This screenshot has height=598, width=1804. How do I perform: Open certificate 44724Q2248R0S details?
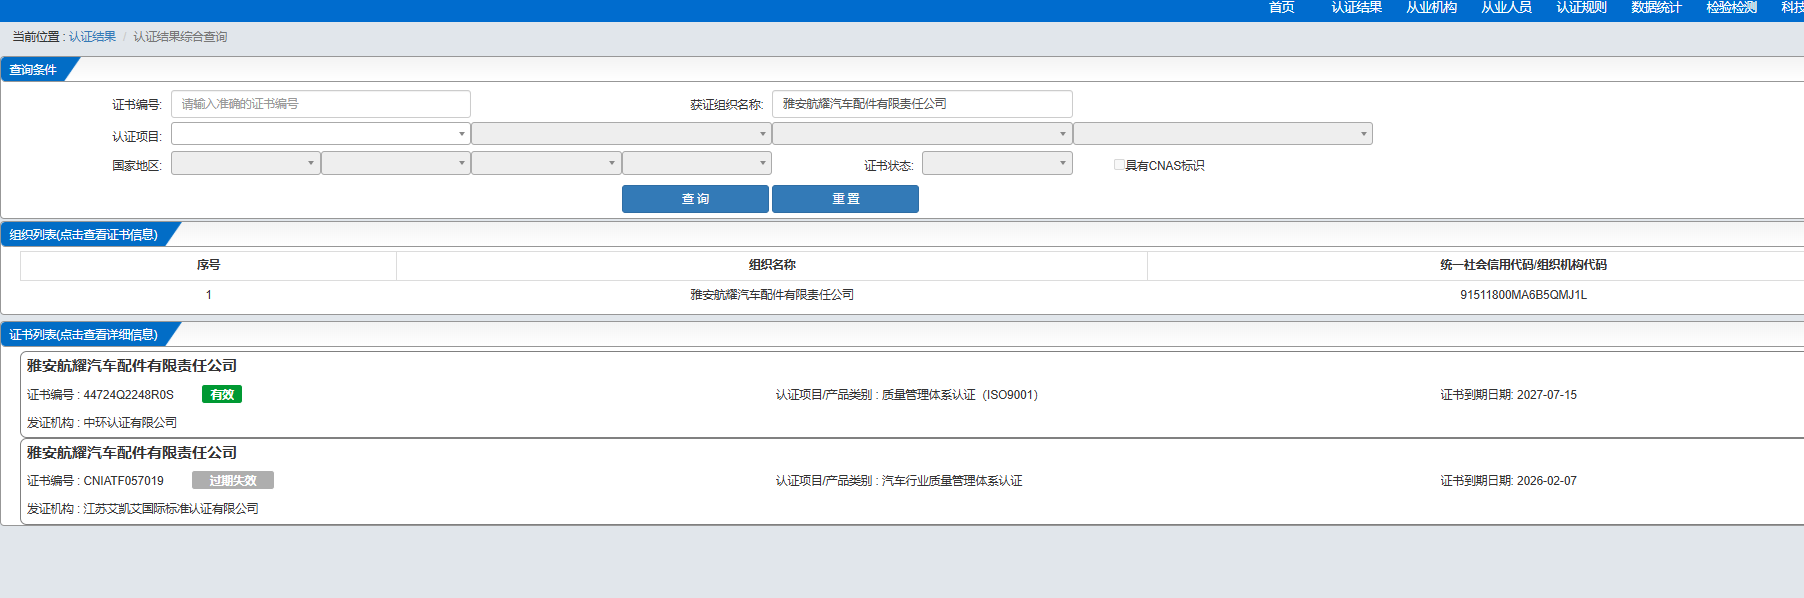(x=128, y=395)
